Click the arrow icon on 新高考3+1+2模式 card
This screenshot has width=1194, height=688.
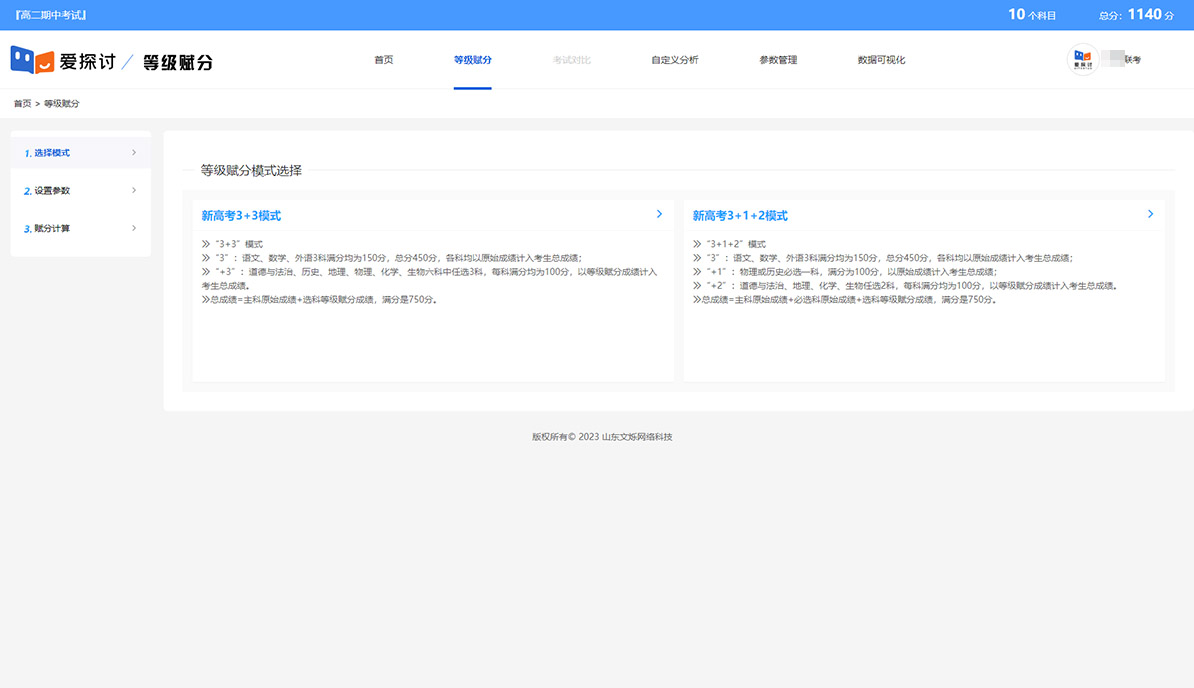click(1150, 214)
